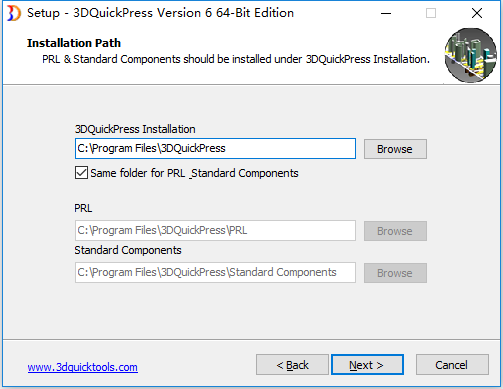The width and height of the screenshot is (503, 389).
Task: Click the disabled Browse button beside PRL
Action: click(x=395, y=231)
